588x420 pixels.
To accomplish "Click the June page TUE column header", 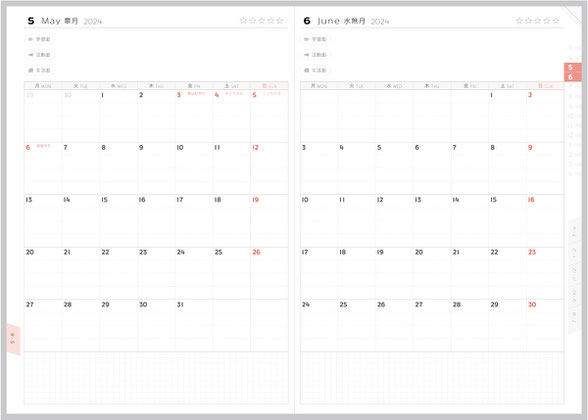I will pos(356,86).
